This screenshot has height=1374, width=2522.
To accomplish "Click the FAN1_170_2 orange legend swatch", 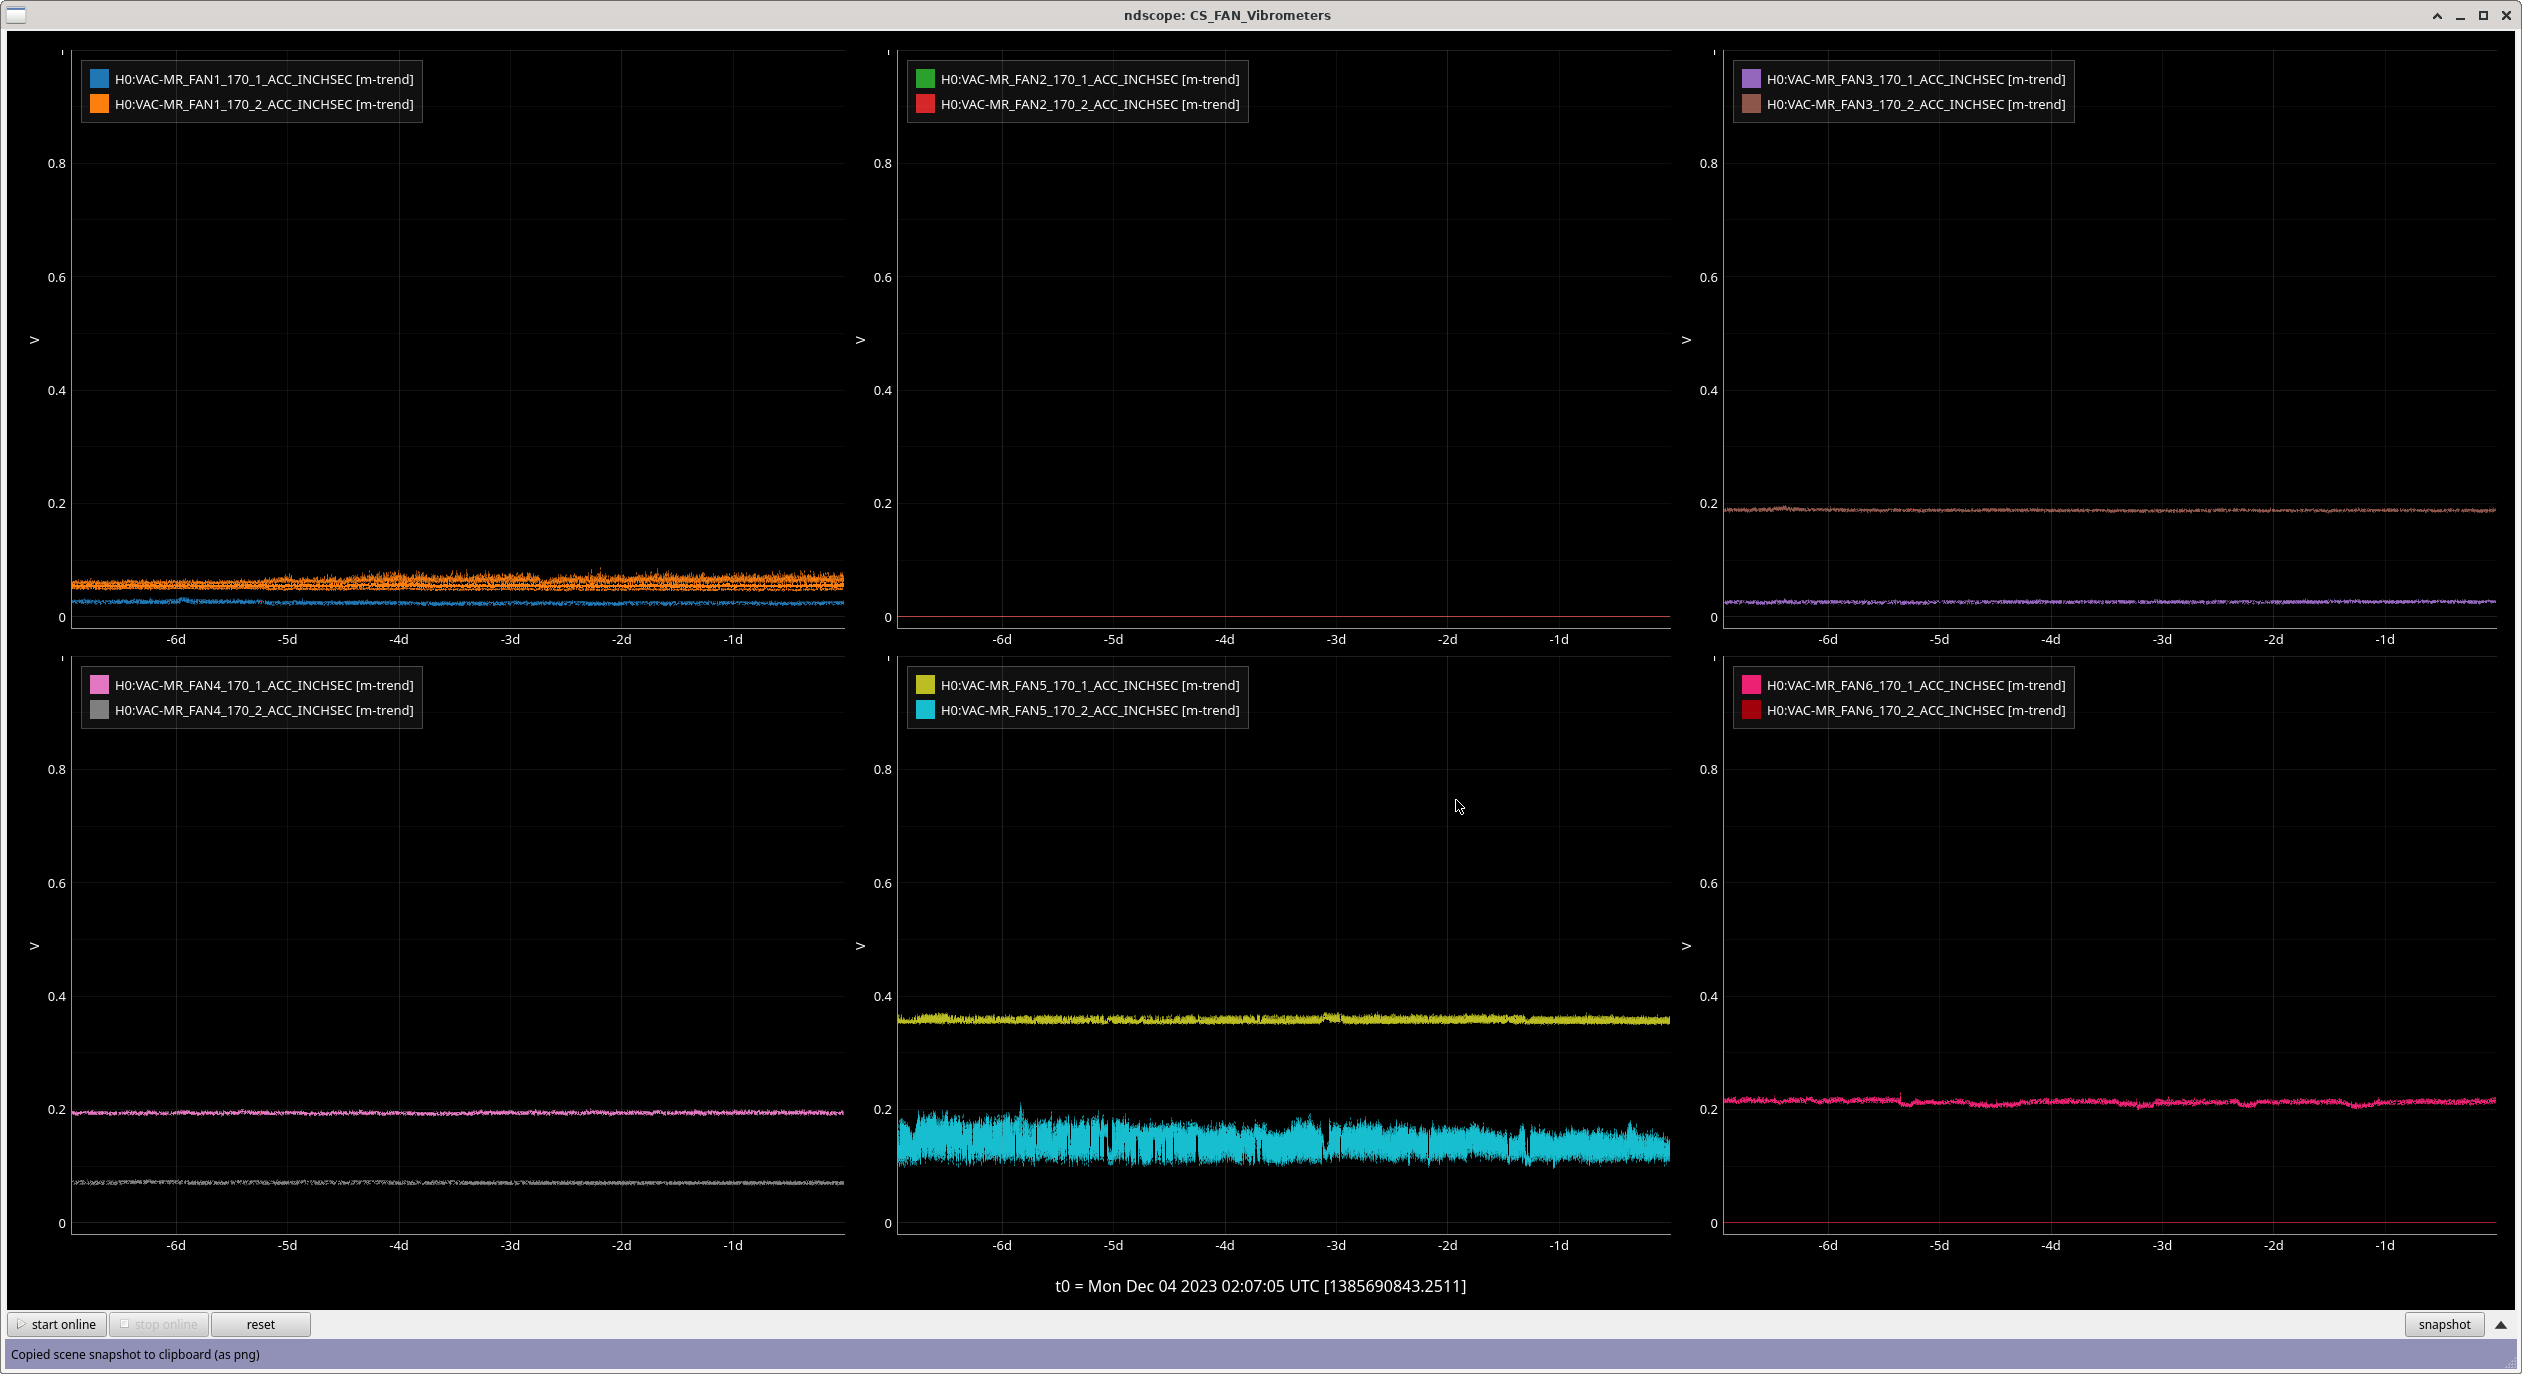I will tap(99, 104).
